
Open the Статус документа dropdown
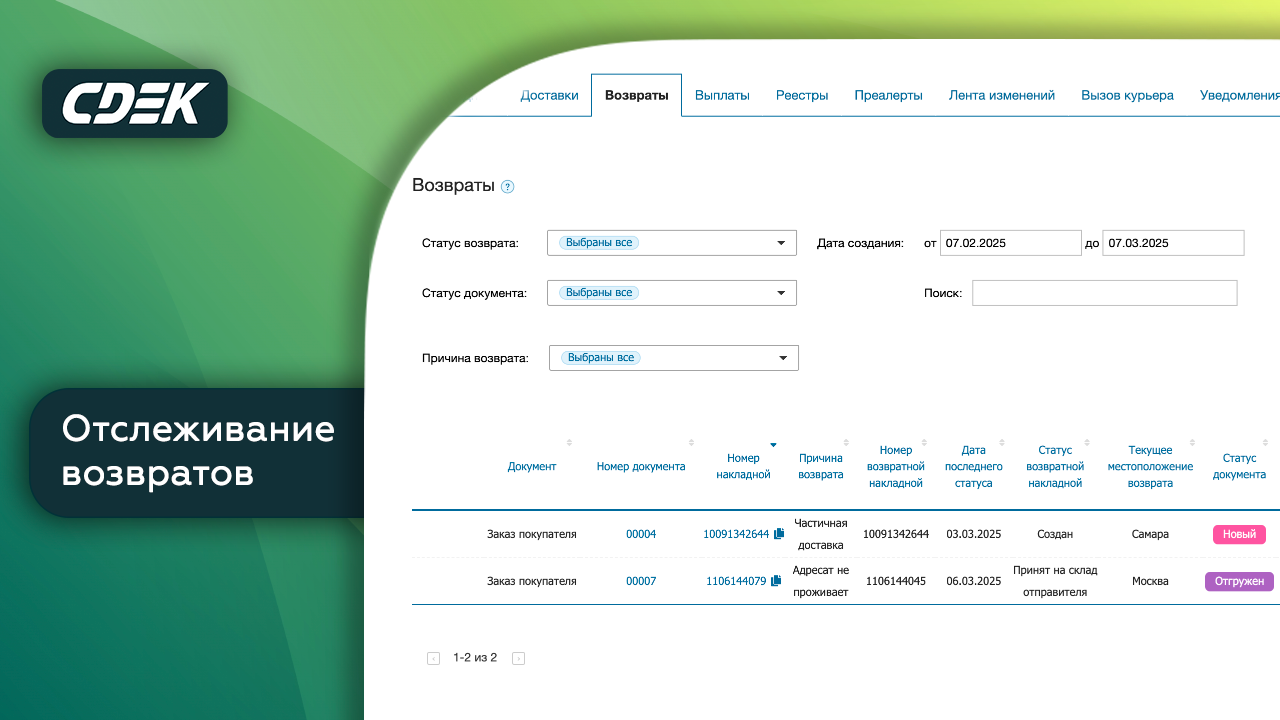781,293
